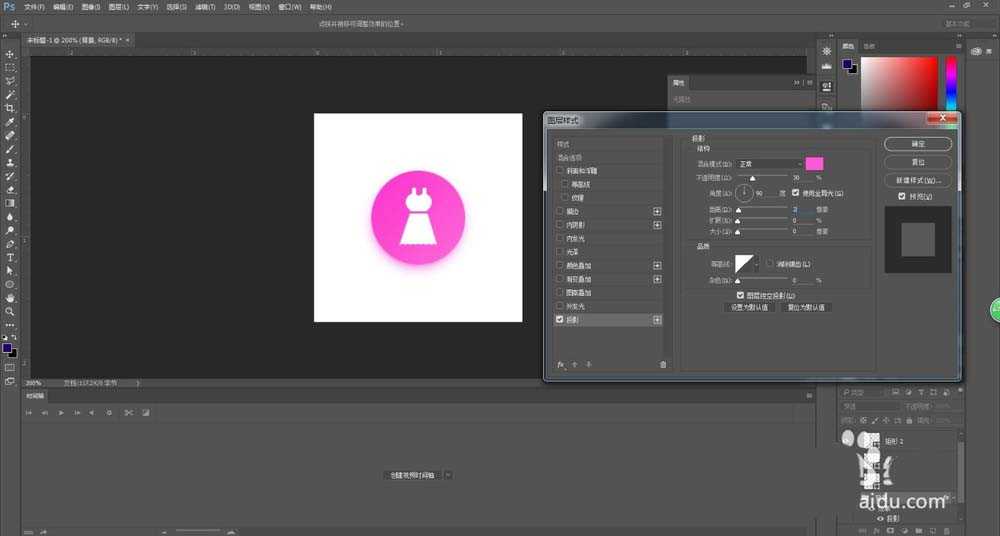Image resolution: width=1000 pixels, height=536 pixels.
Task: Open the 文件(F) menu
Action: [34, 7]
